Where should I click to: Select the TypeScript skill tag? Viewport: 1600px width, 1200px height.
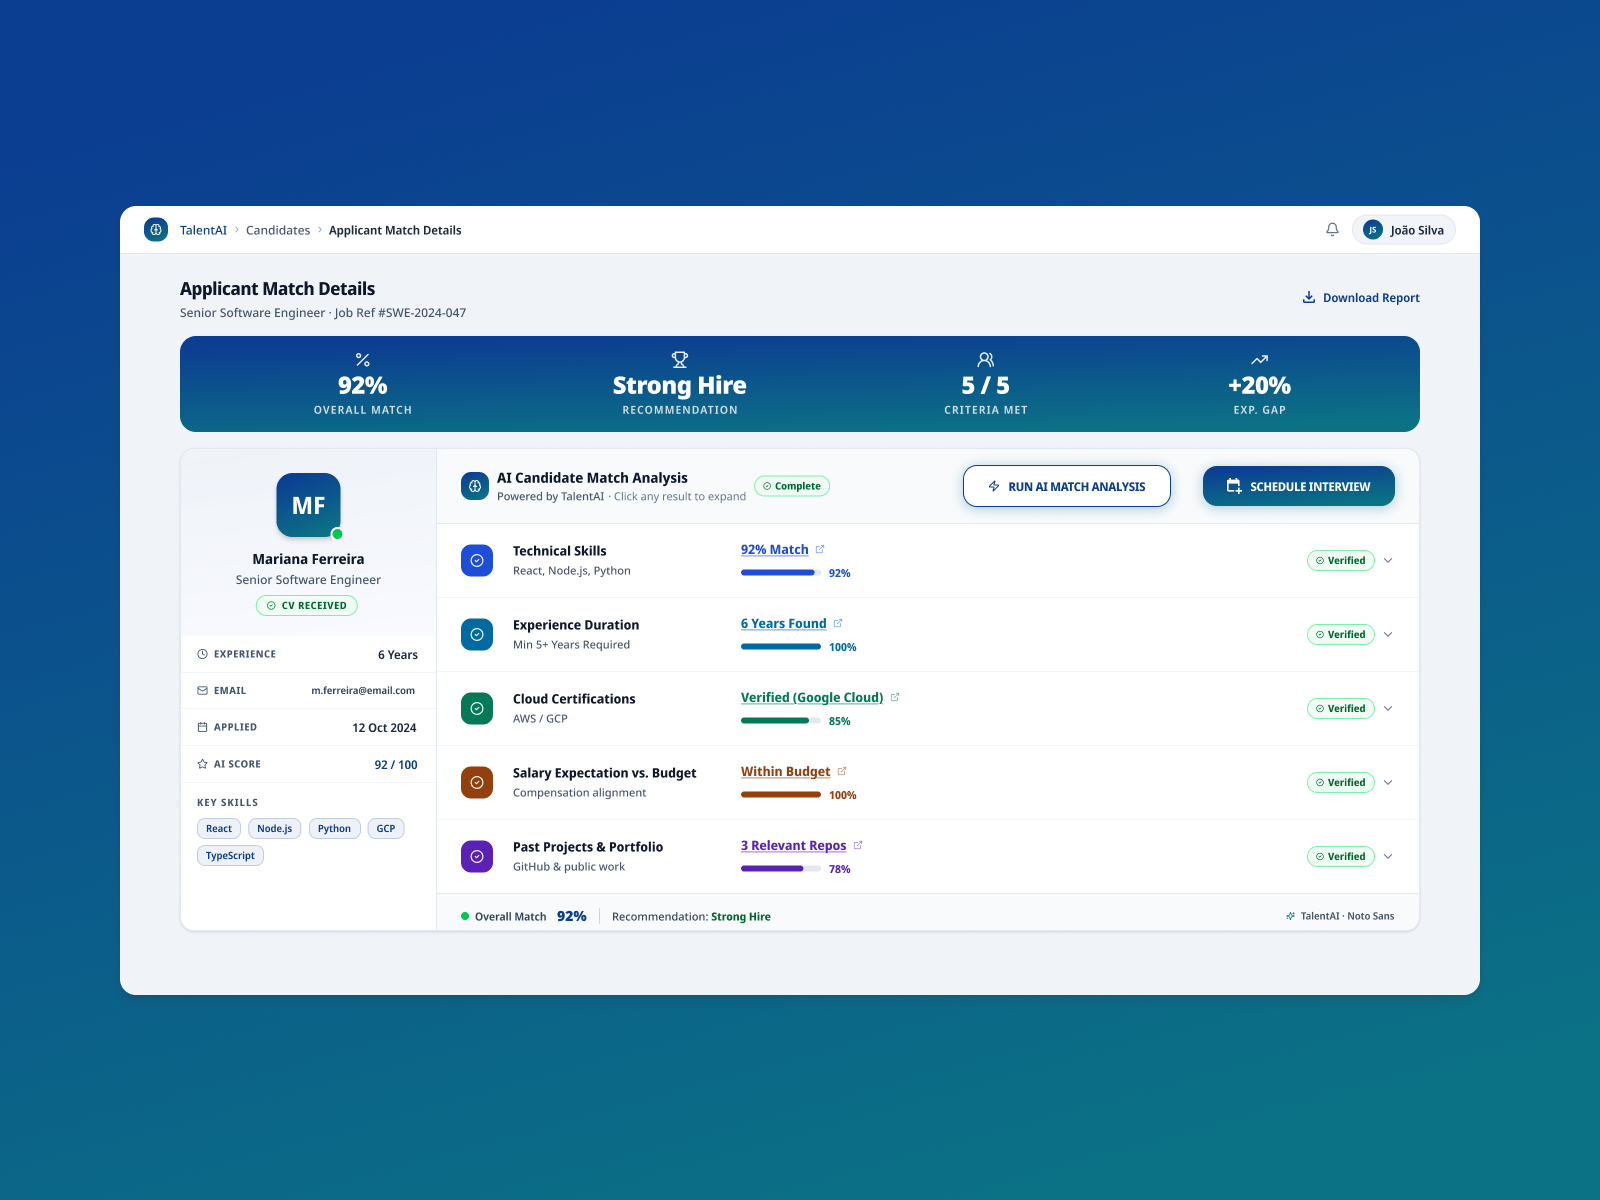coord(231,856)
